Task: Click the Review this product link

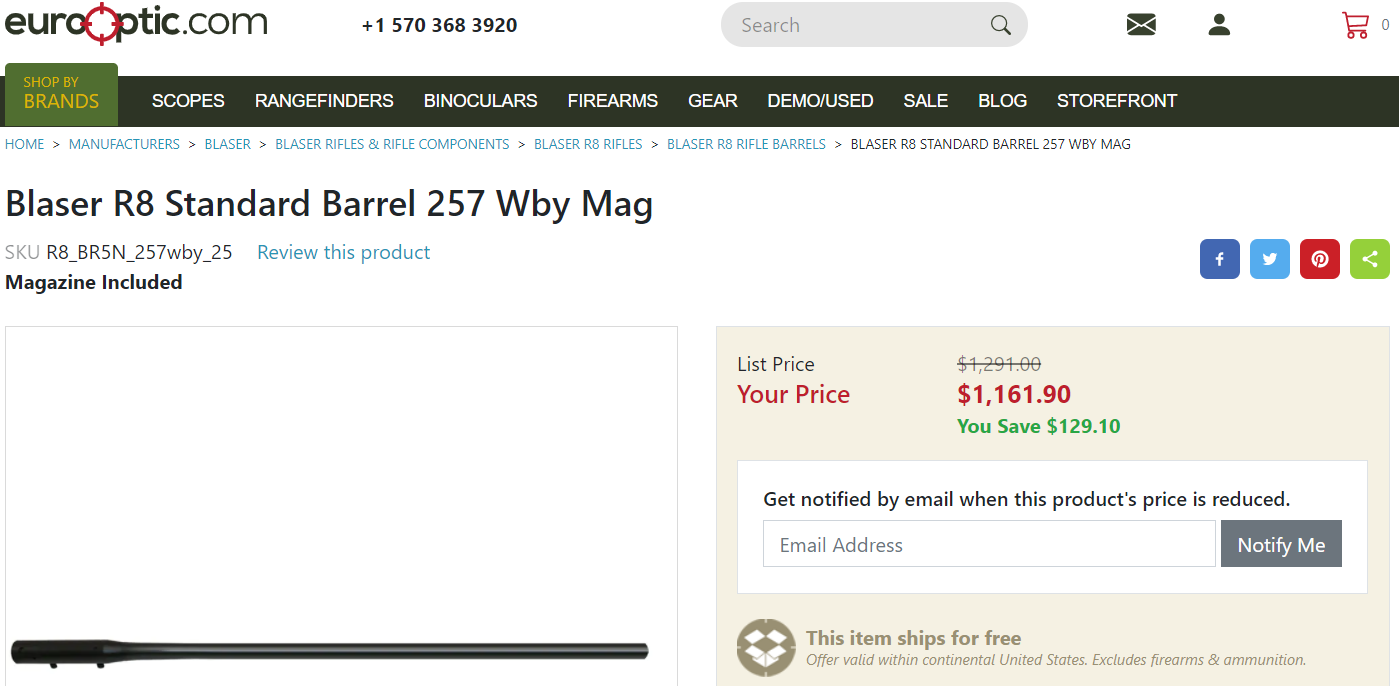Action: [x=343, y=253]
